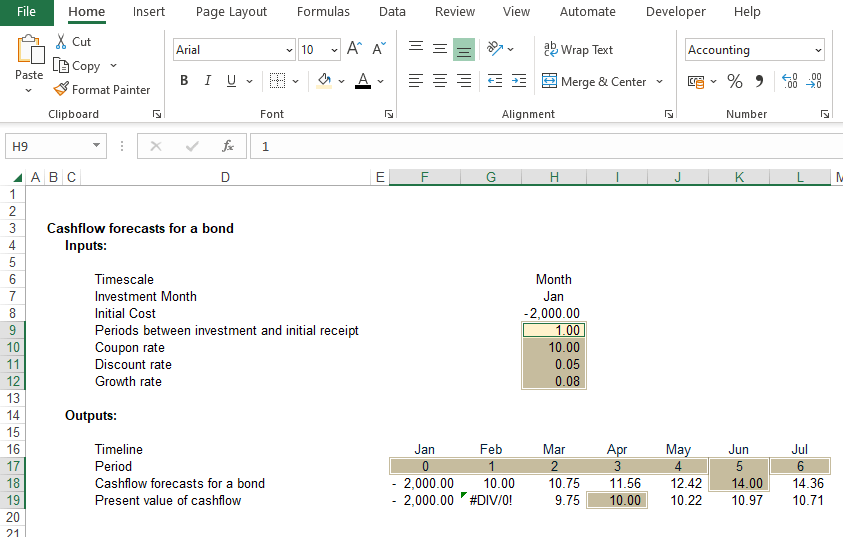Toggle Bold formatting
Viewport: 843px width, 537px height.
pos(184,81)
